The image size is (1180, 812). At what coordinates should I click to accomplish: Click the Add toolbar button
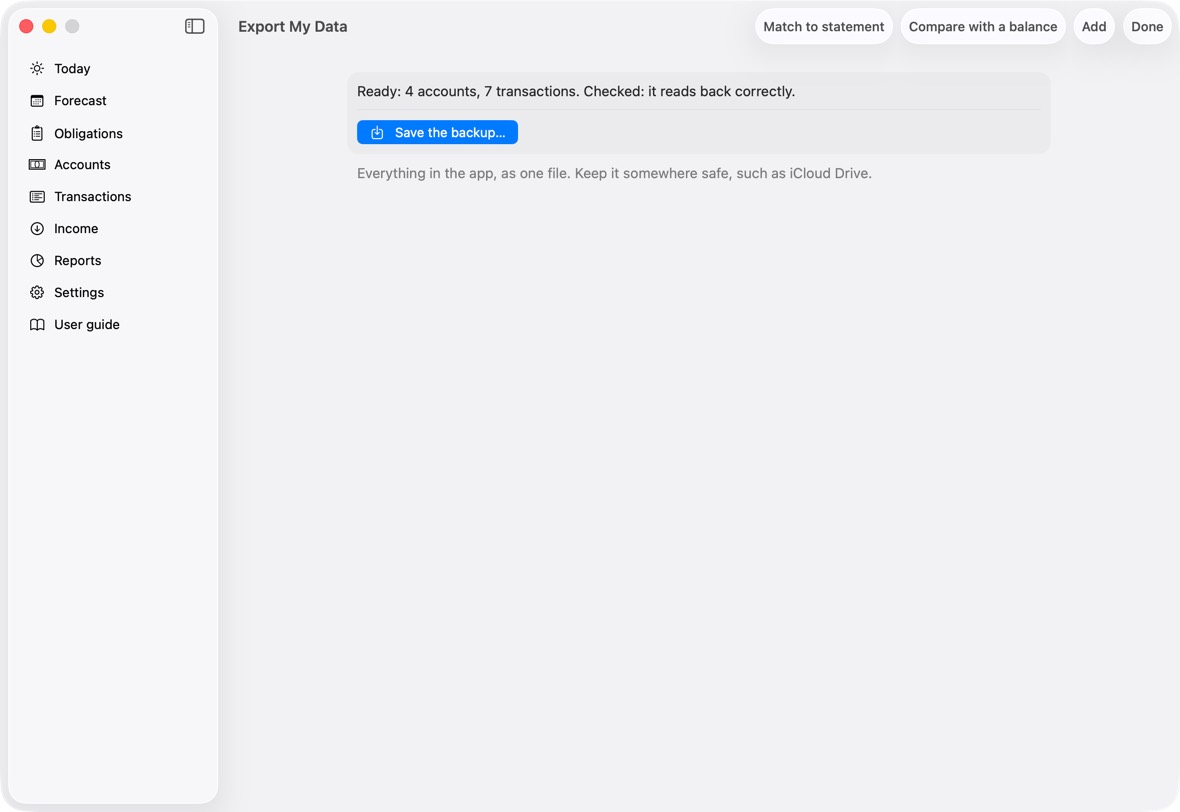pyautogui.click(x=1093, y=26)
